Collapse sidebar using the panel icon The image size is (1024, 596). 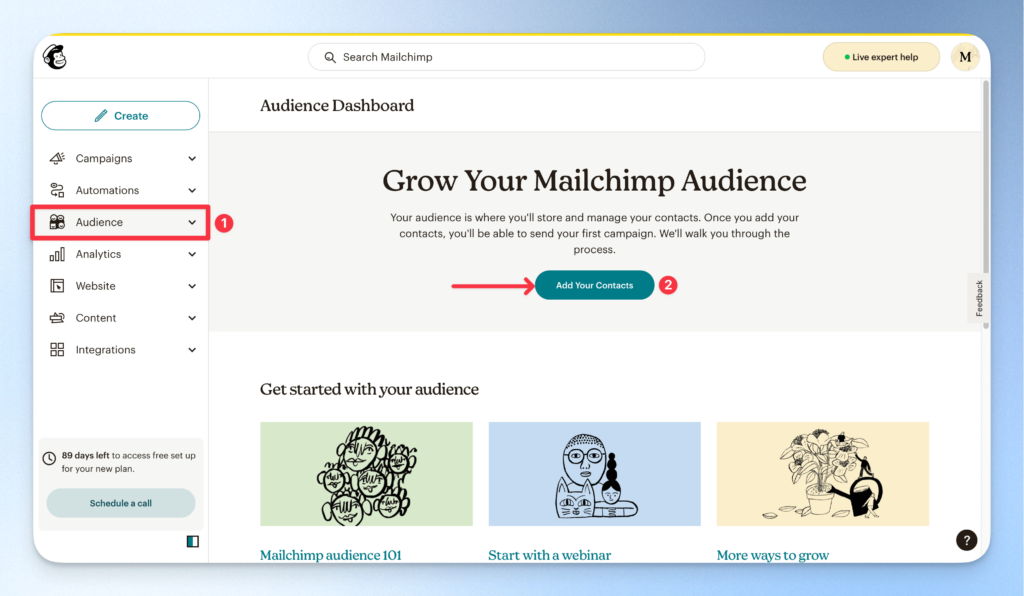[x=193, y=541]
